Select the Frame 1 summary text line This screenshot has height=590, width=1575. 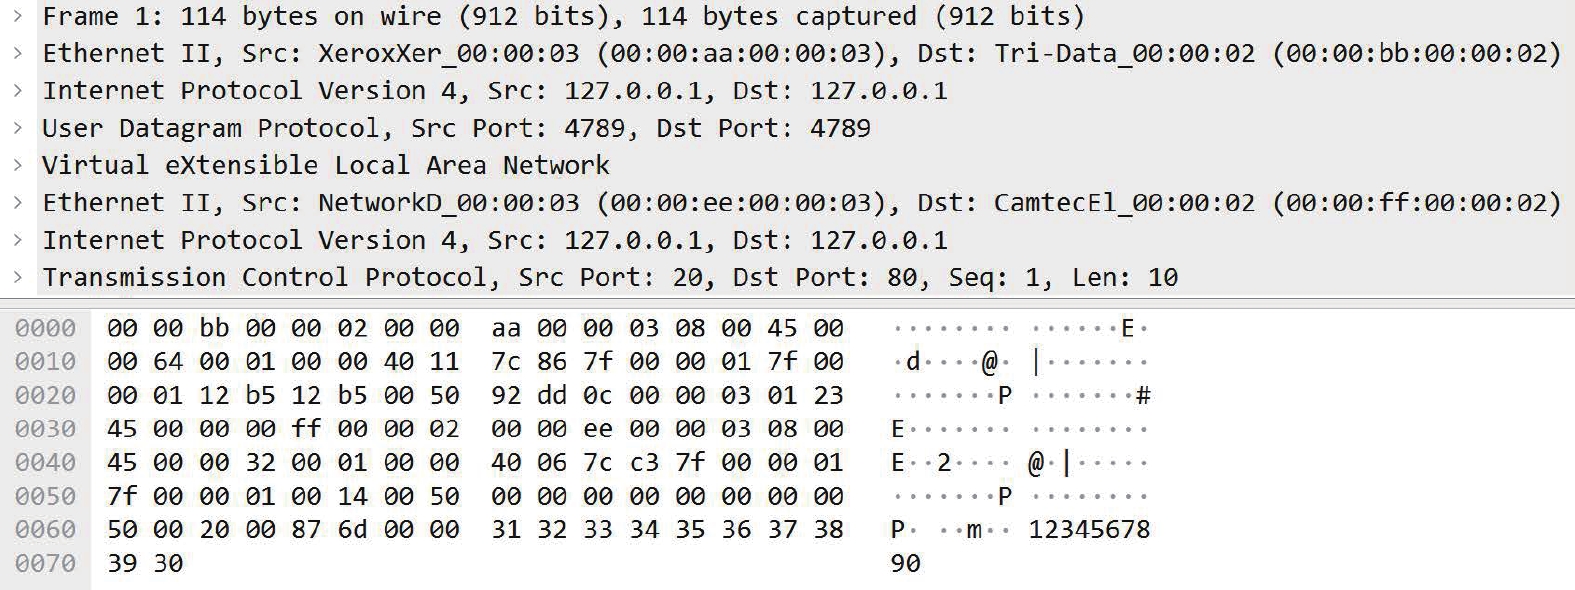[x=562, y=16]
